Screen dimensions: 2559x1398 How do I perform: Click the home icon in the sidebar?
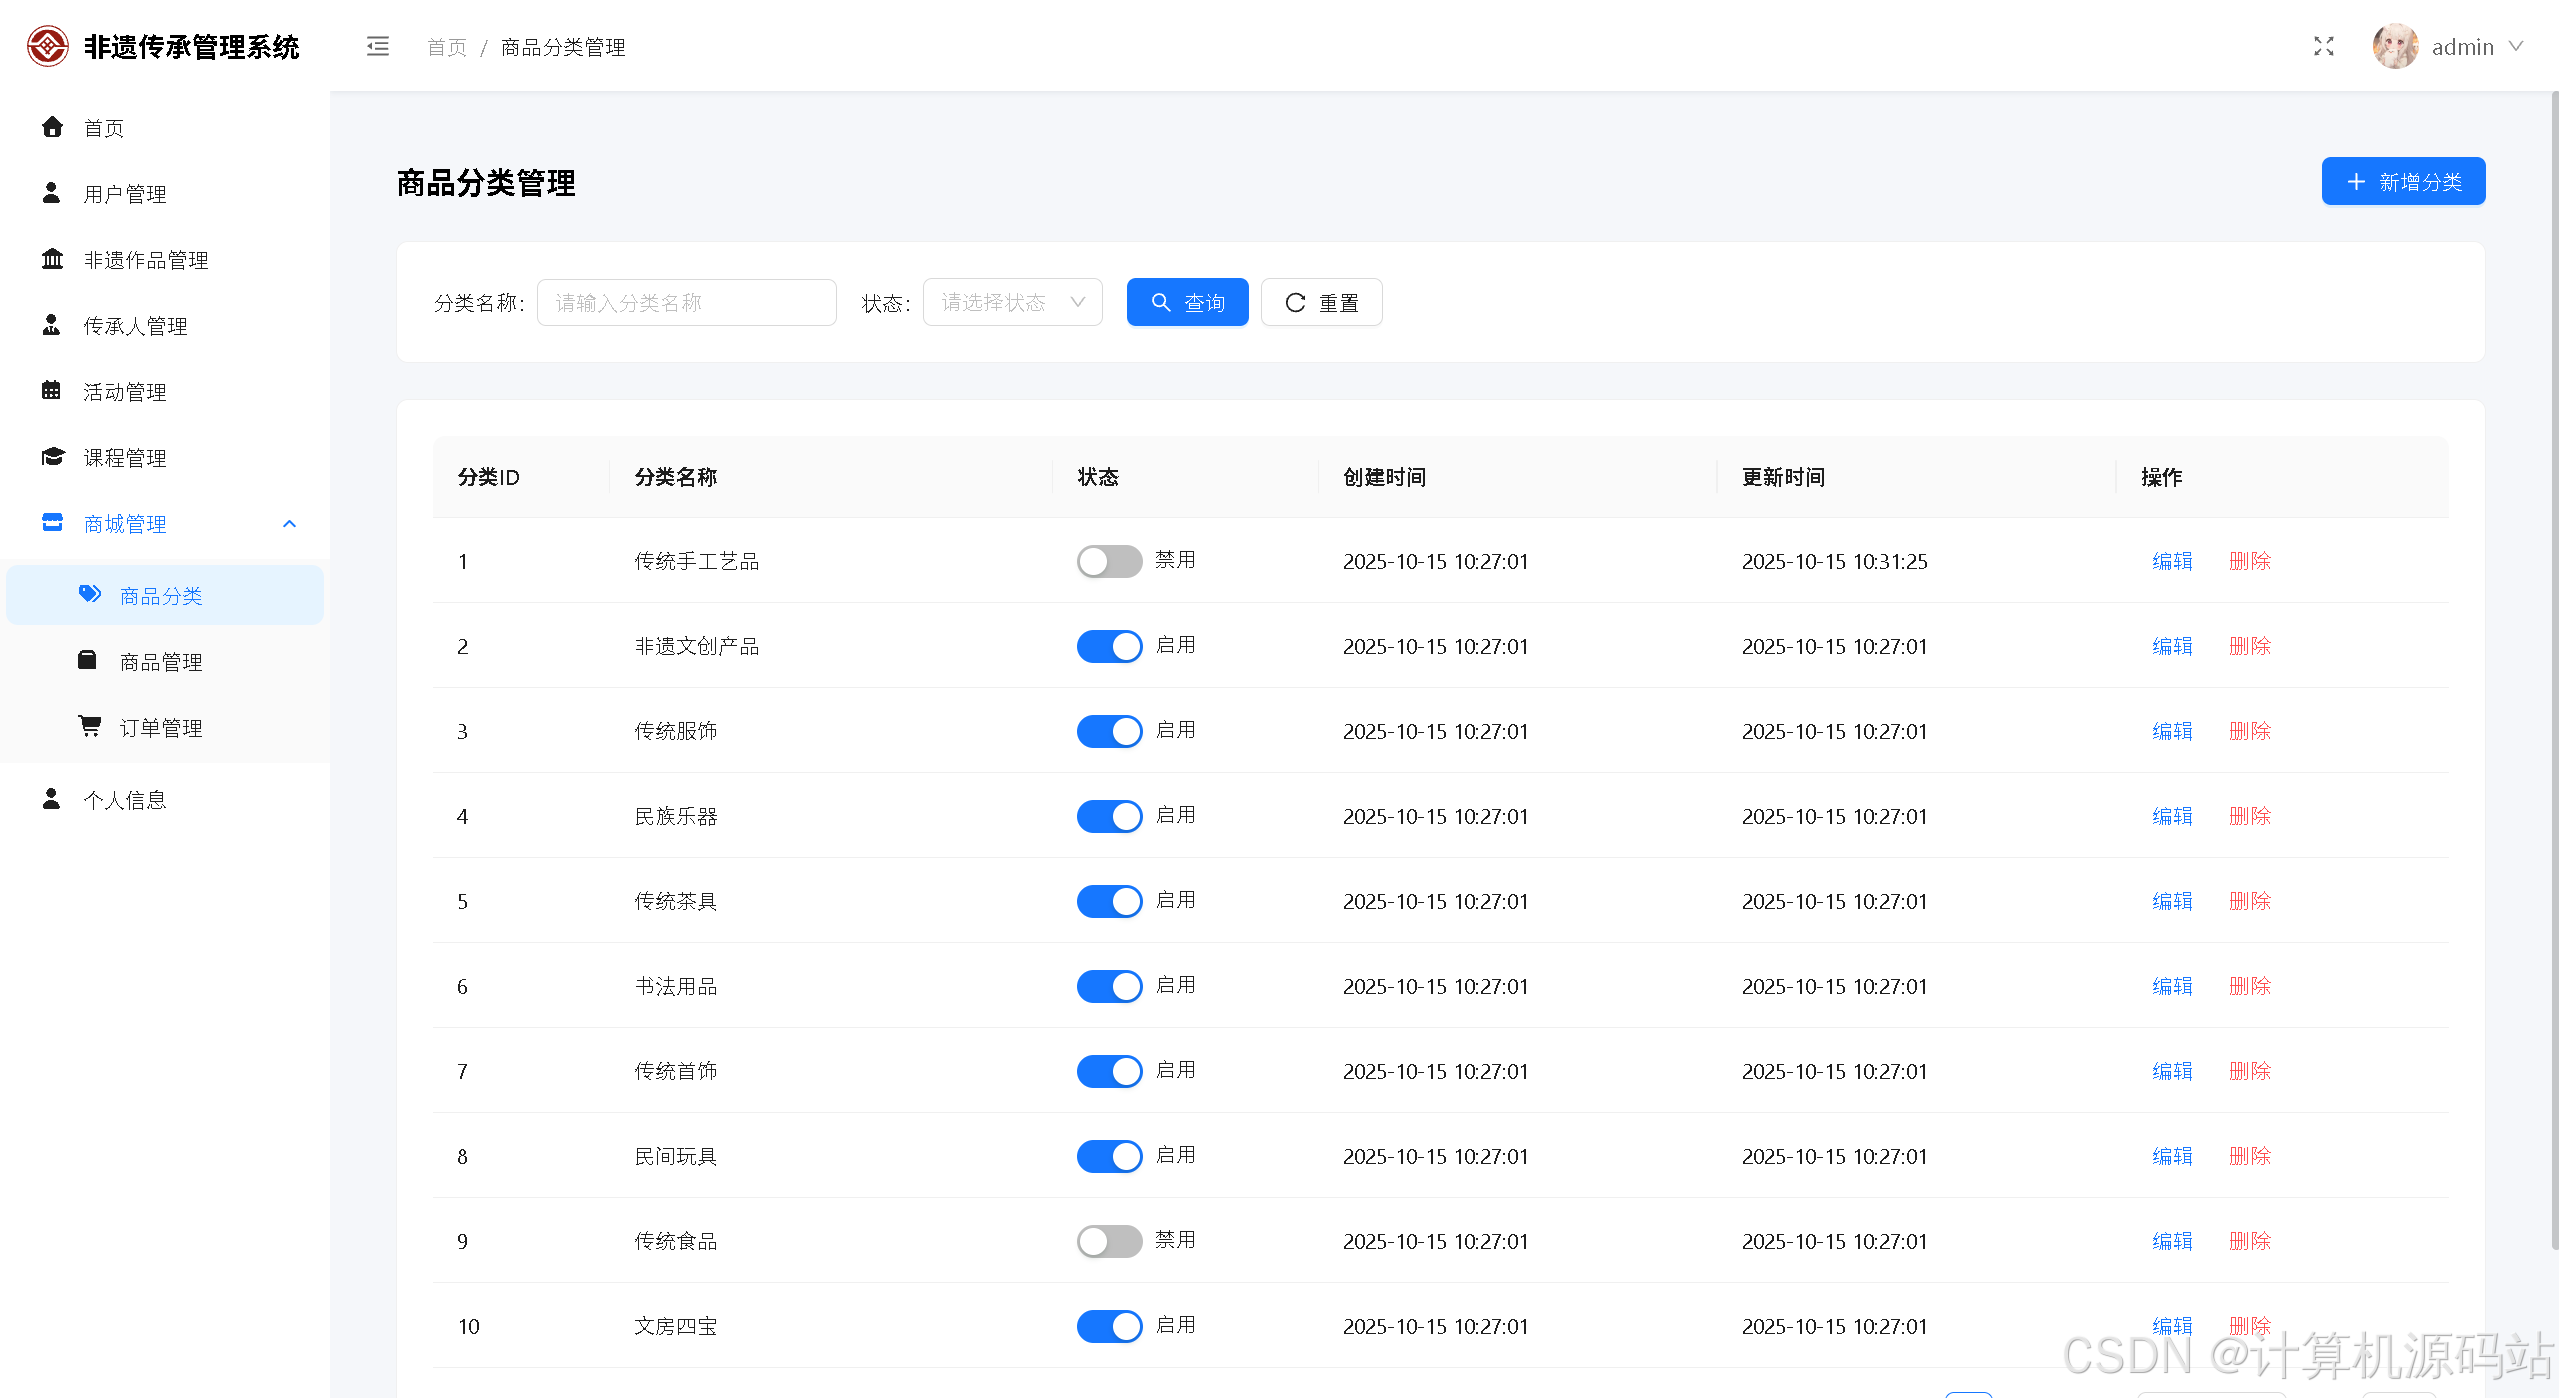click(x=52, y=127)
